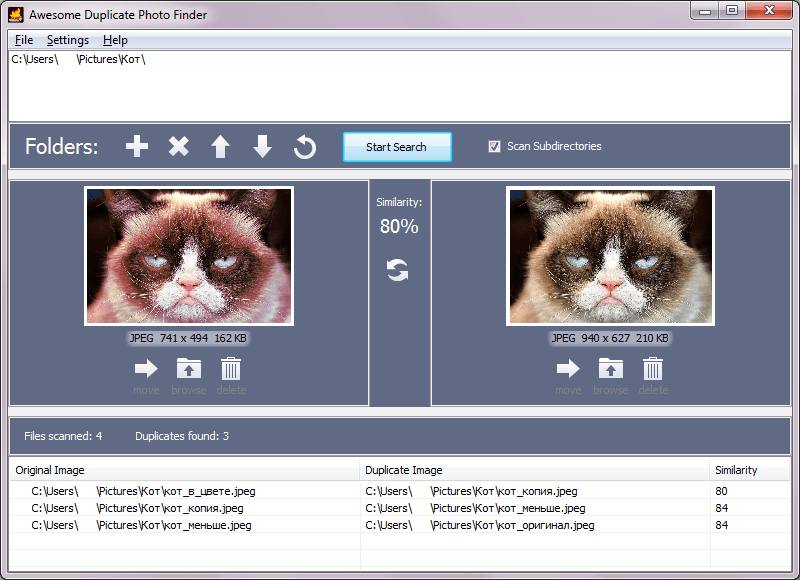Move folder down with the down arrow
Image resolution: width=800 pixels, height=580 pixels.
262,146
